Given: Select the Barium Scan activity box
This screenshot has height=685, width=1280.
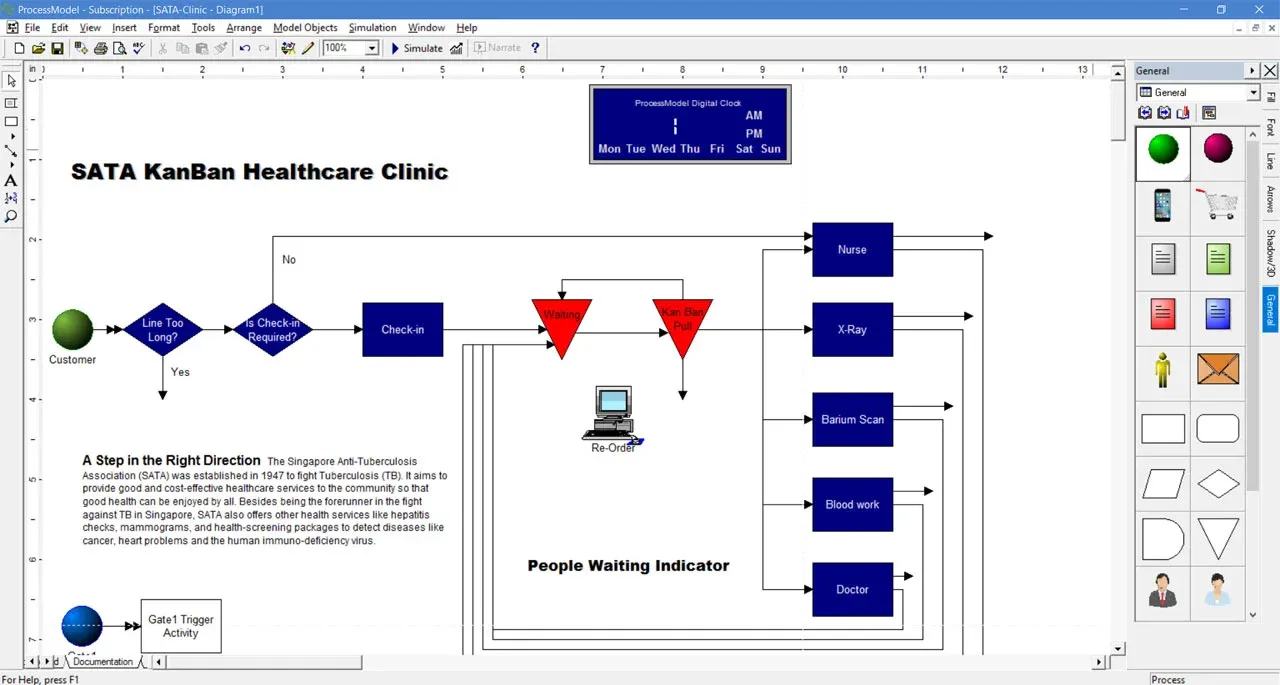Looking at the screenshot, I should (852, 419).
